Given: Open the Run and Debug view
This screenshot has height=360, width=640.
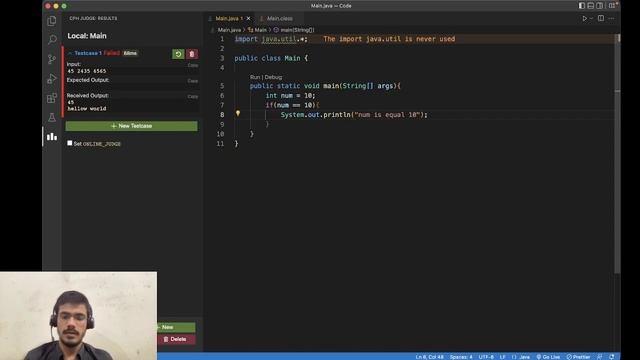Looking at the screenshot, I should 52,78.
